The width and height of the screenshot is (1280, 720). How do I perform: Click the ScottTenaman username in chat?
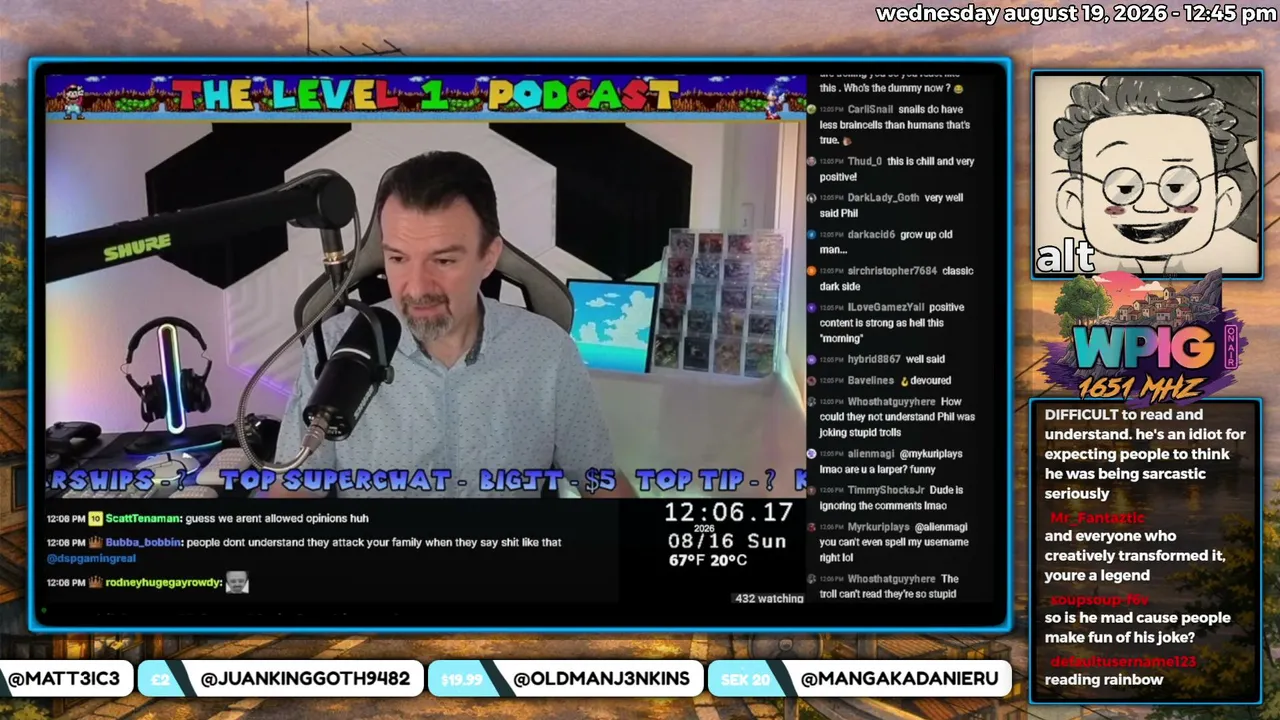144,519
